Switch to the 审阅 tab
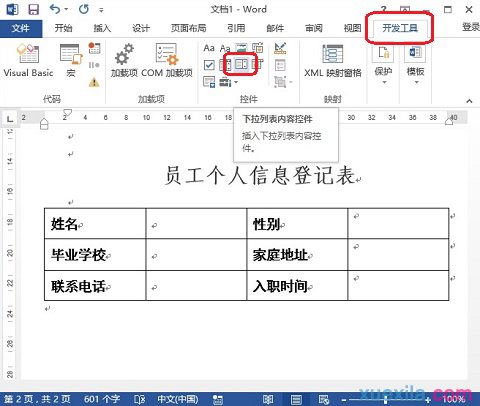The height and width of the screenshot is (406, 480). pos(314,28)
